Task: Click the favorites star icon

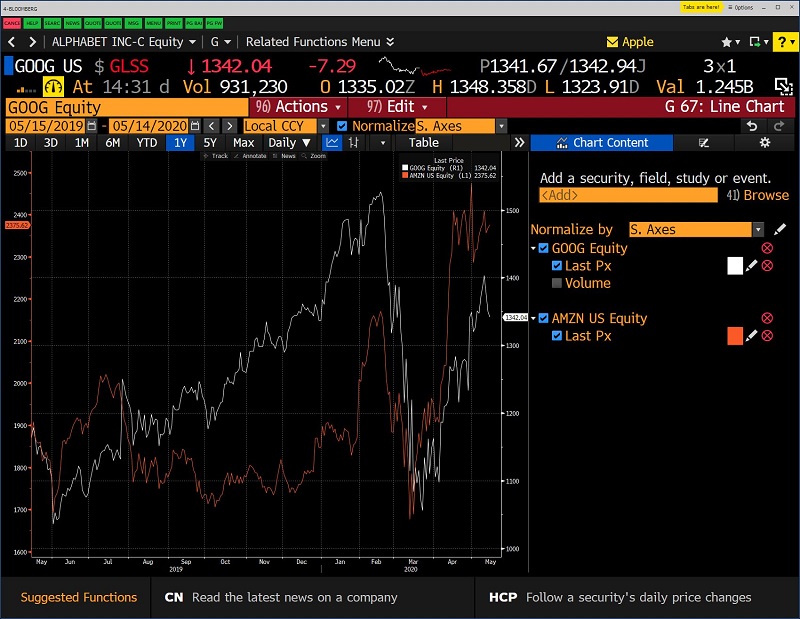Action: pyautogui.click(x=726, y=42)
